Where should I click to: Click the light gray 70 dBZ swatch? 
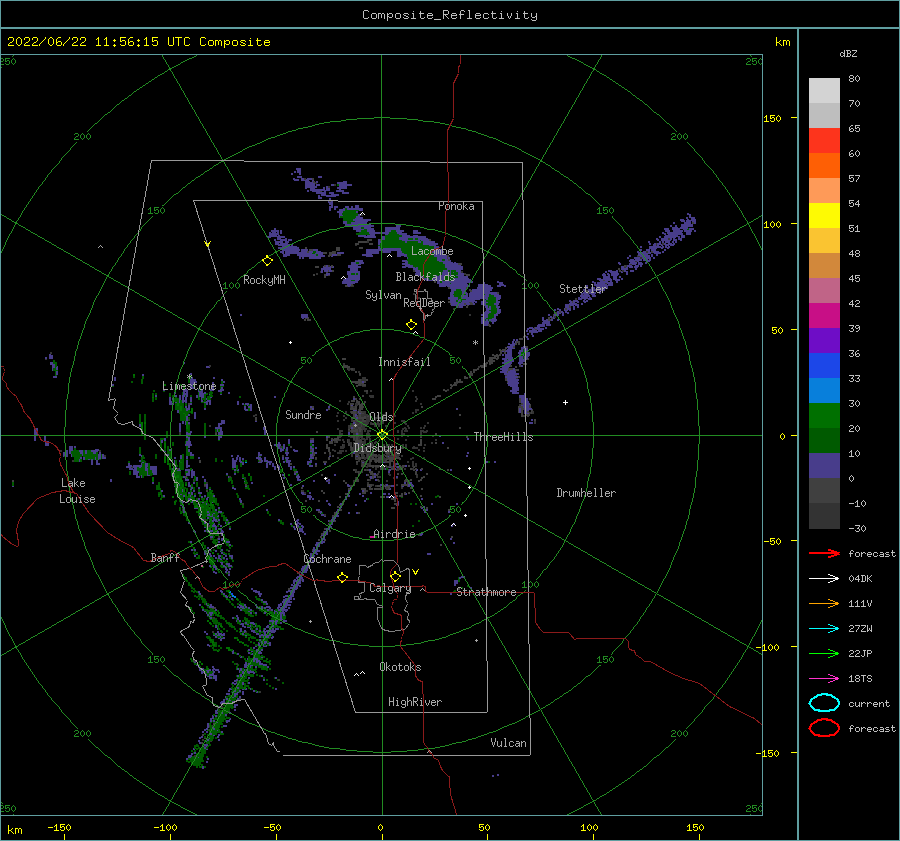tap(824, 91)
